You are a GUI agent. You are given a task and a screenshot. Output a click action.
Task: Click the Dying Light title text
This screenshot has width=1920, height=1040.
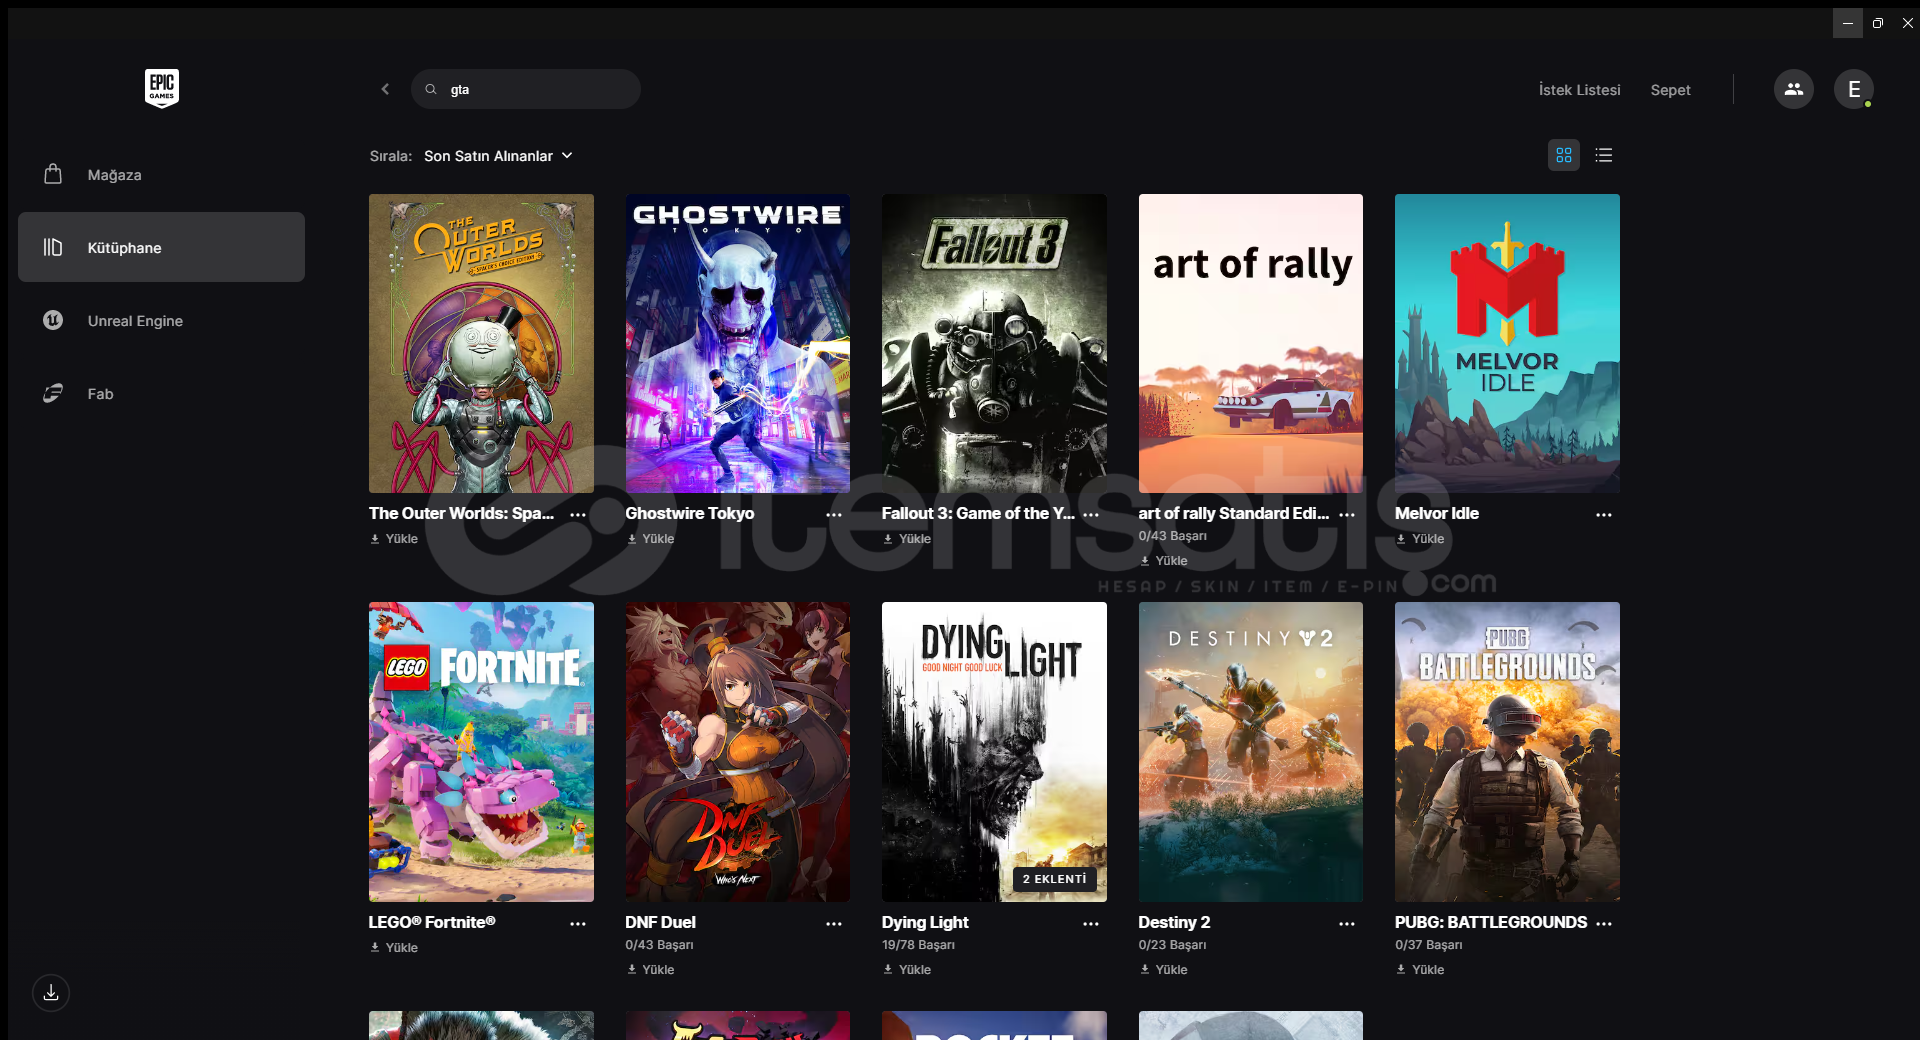tap(925, 922)
